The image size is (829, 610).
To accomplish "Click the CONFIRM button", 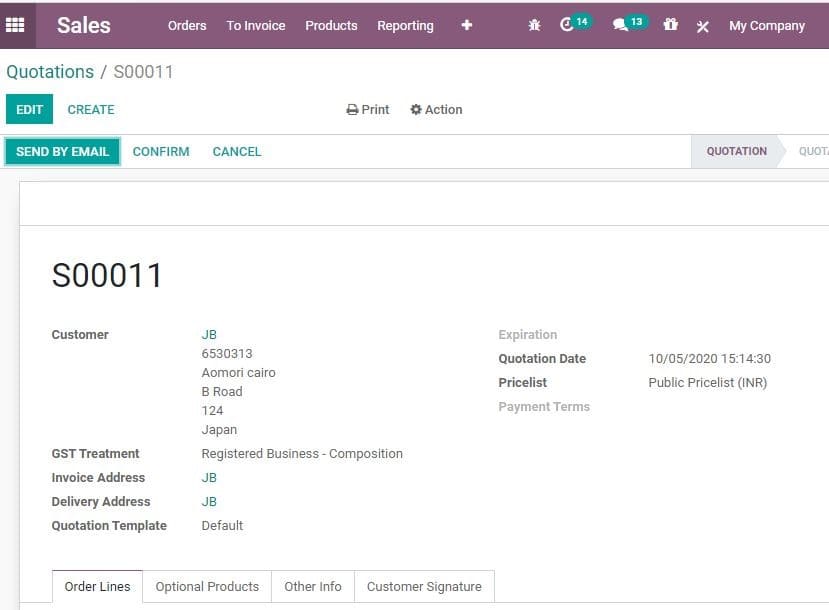I will pyautogui.click(x=160, y=151).
